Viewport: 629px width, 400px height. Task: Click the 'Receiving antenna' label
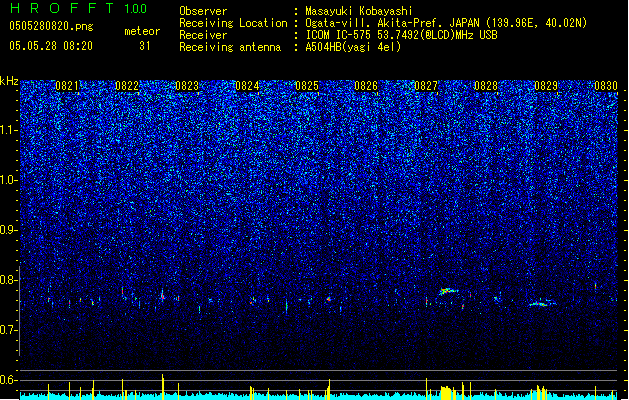230,47
